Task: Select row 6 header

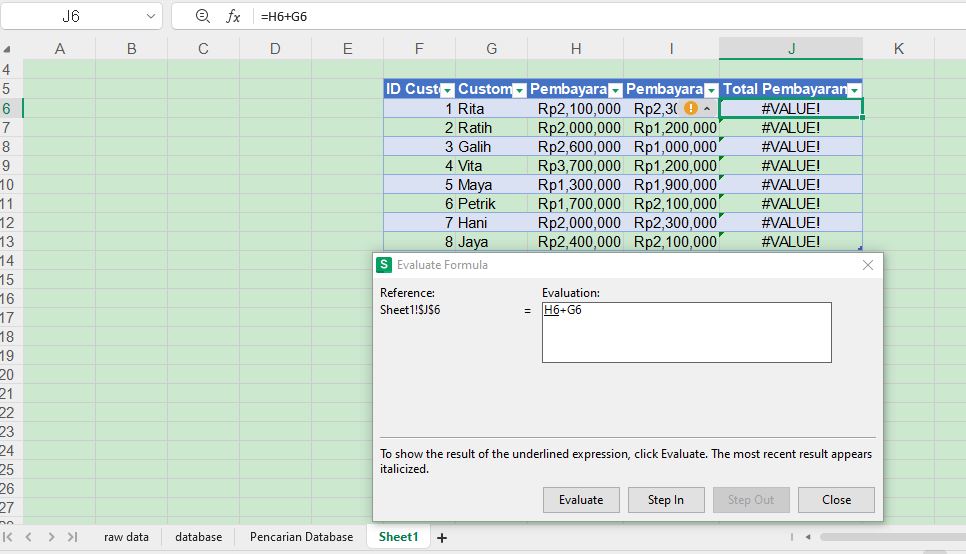Action: [11, 108]
